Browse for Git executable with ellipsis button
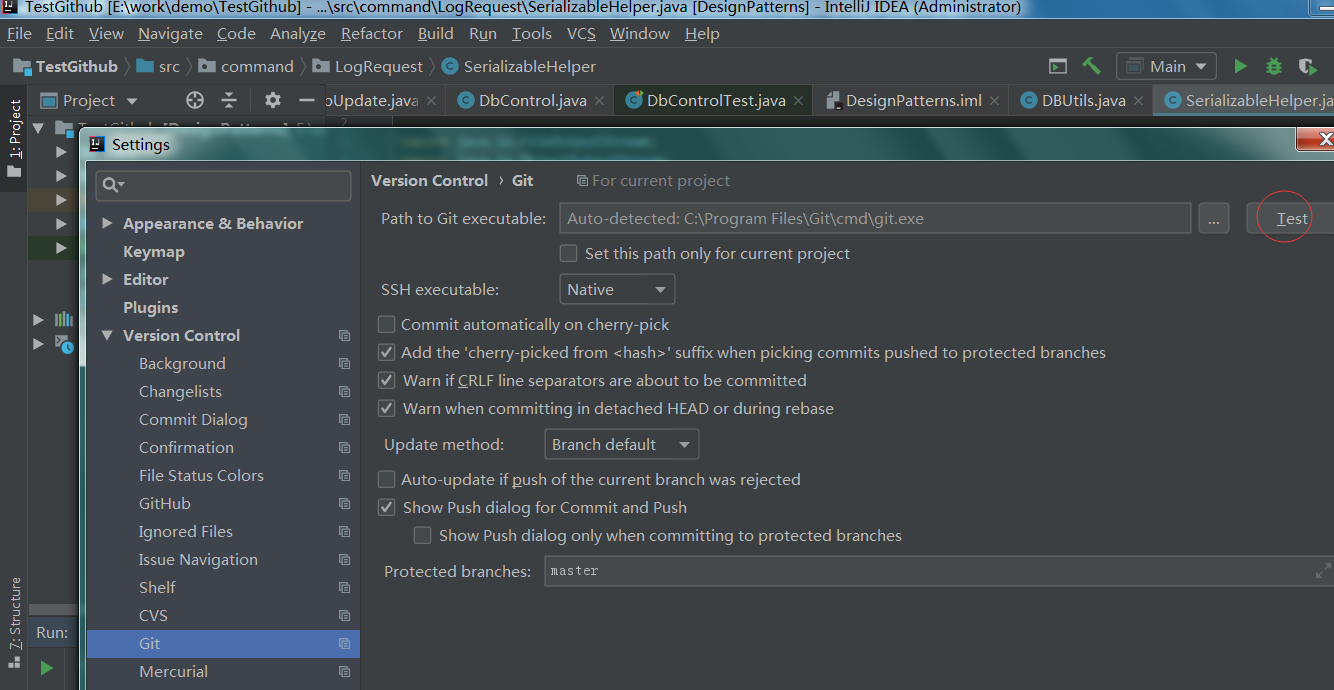This screenshot has width=1334, height=690. (x=1213, y=219)
